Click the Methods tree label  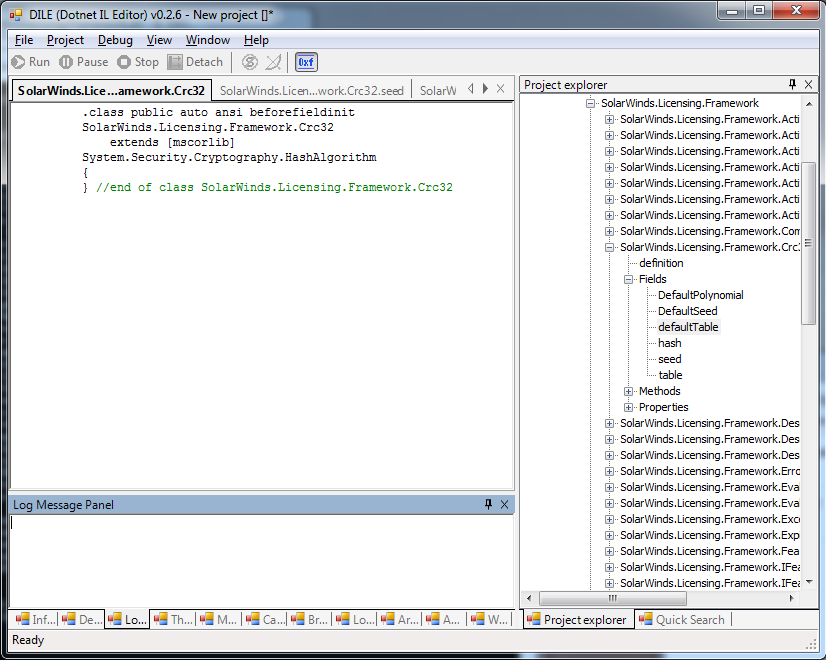[660, 391]
